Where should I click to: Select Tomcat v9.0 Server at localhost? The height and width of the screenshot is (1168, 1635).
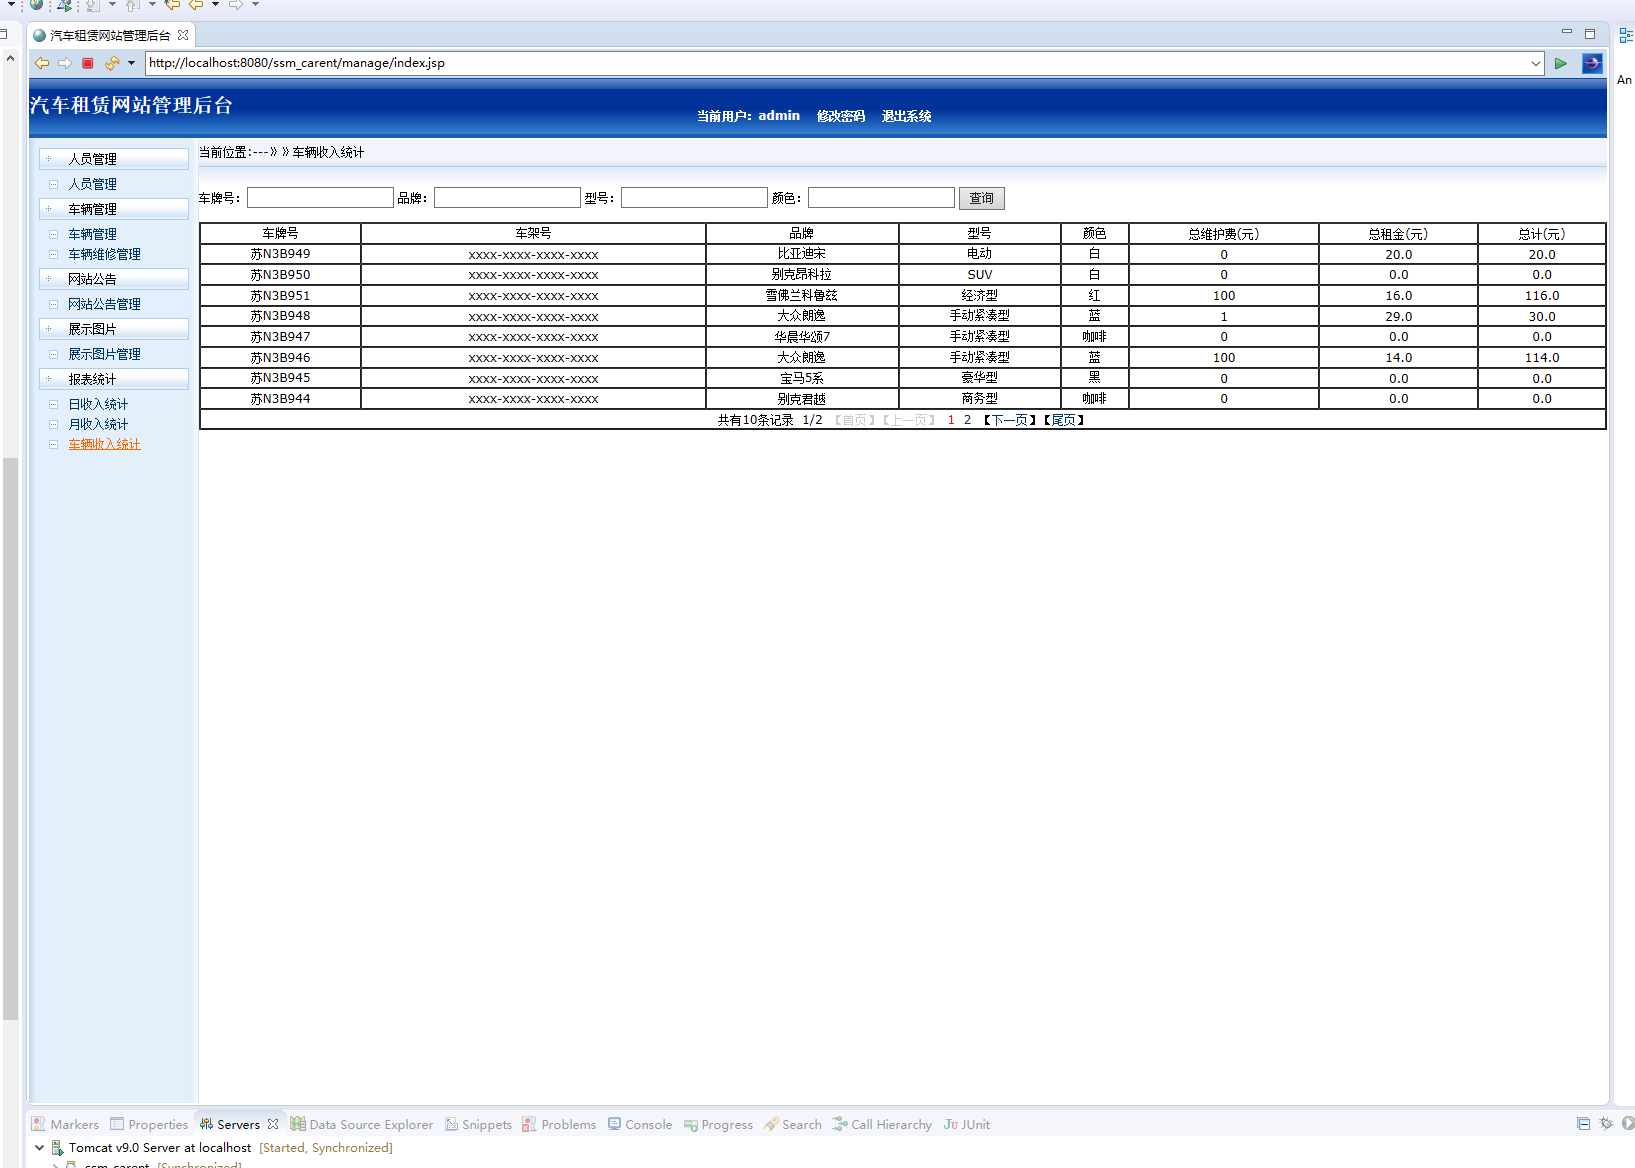(x=160, y=1148)
